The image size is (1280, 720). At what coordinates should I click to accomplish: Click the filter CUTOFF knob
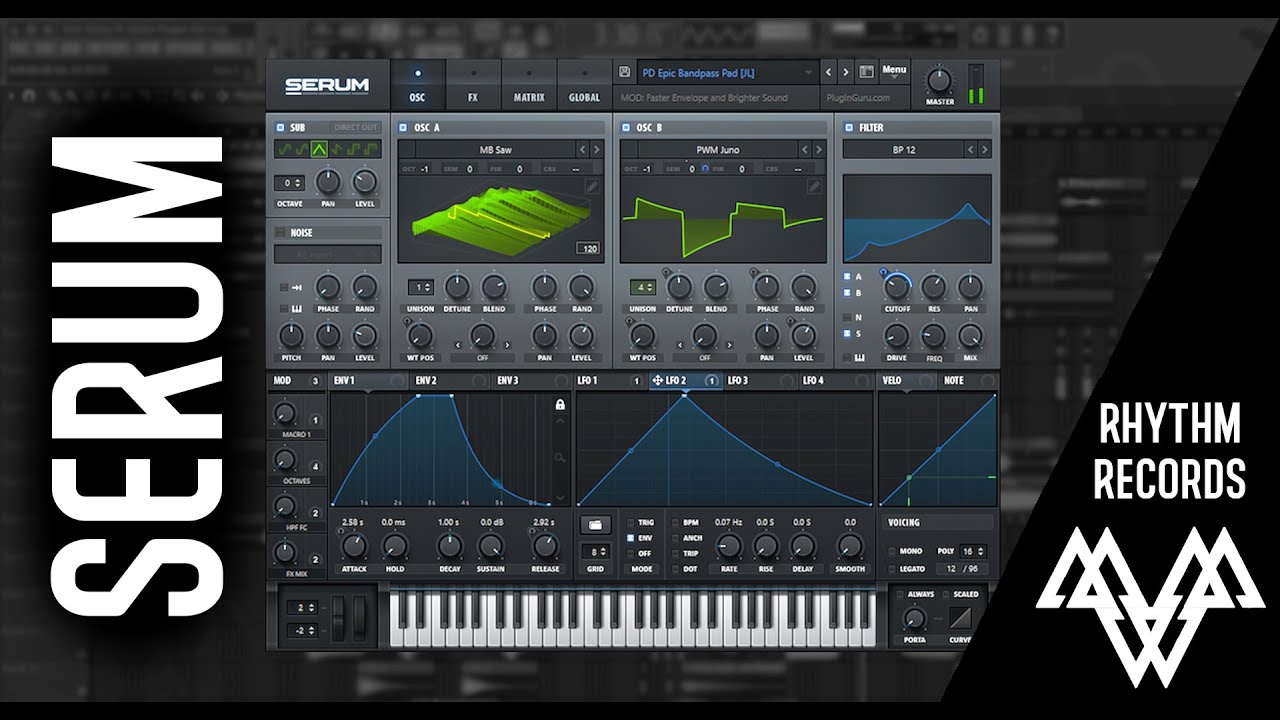click(897, 288)
